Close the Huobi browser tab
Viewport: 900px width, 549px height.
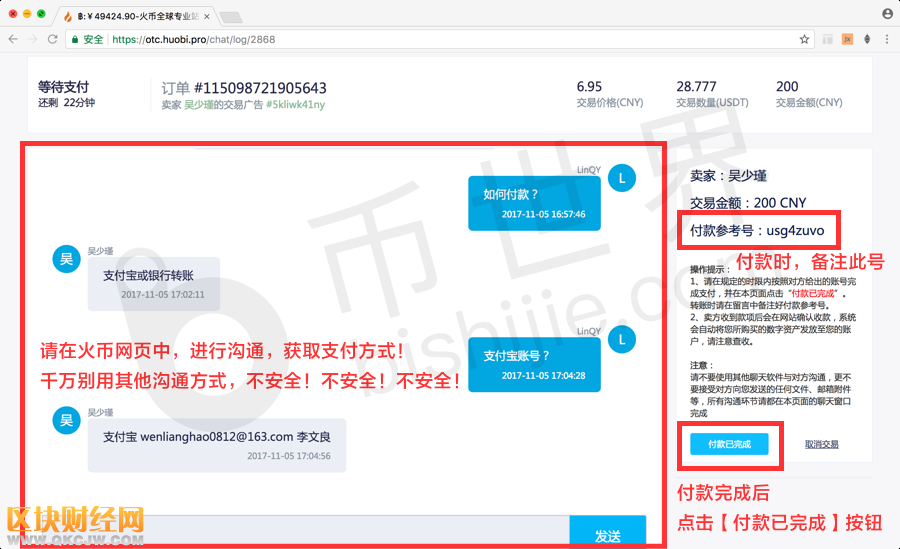(207, 17)
